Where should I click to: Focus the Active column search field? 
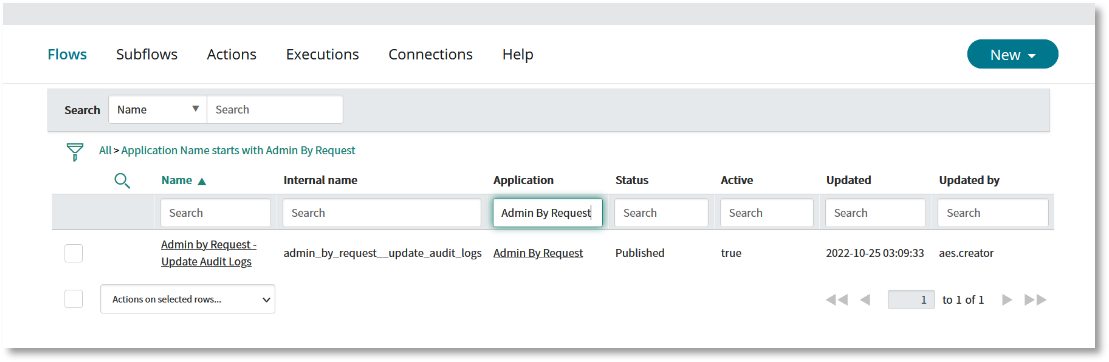(x=767, y=213)
